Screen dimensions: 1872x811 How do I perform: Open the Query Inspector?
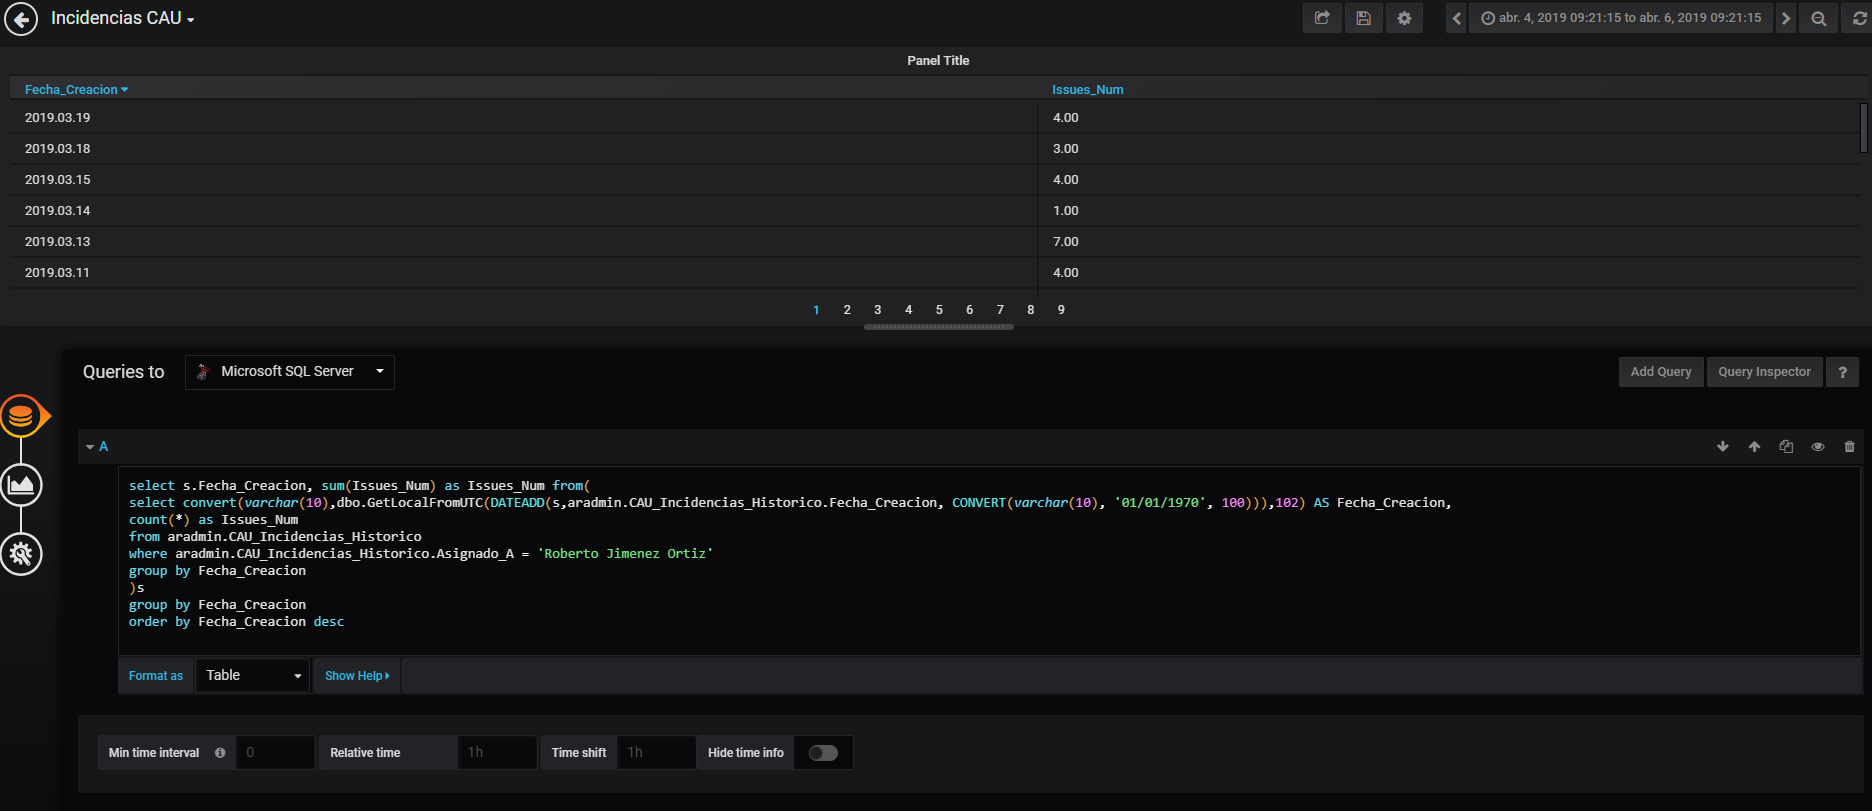click(1764, 372)
